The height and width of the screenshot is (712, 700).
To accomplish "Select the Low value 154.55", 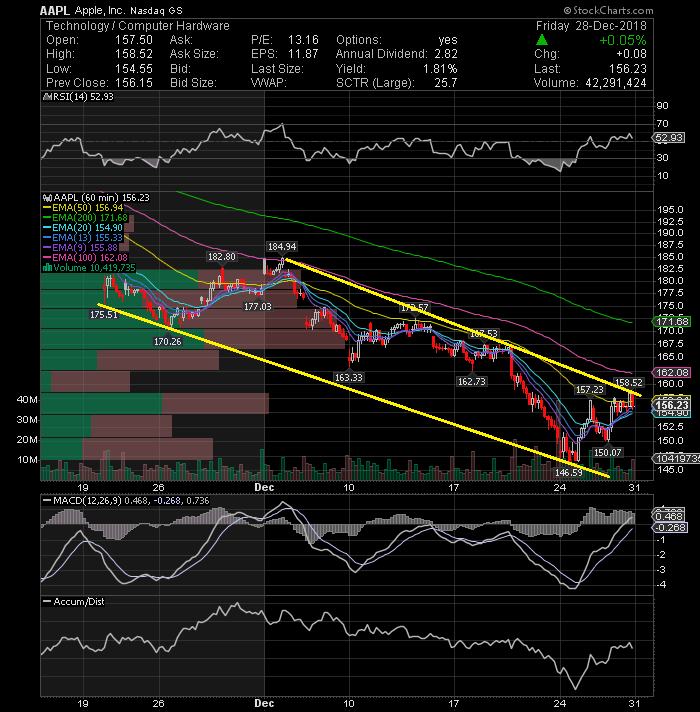I will [133, 69].
